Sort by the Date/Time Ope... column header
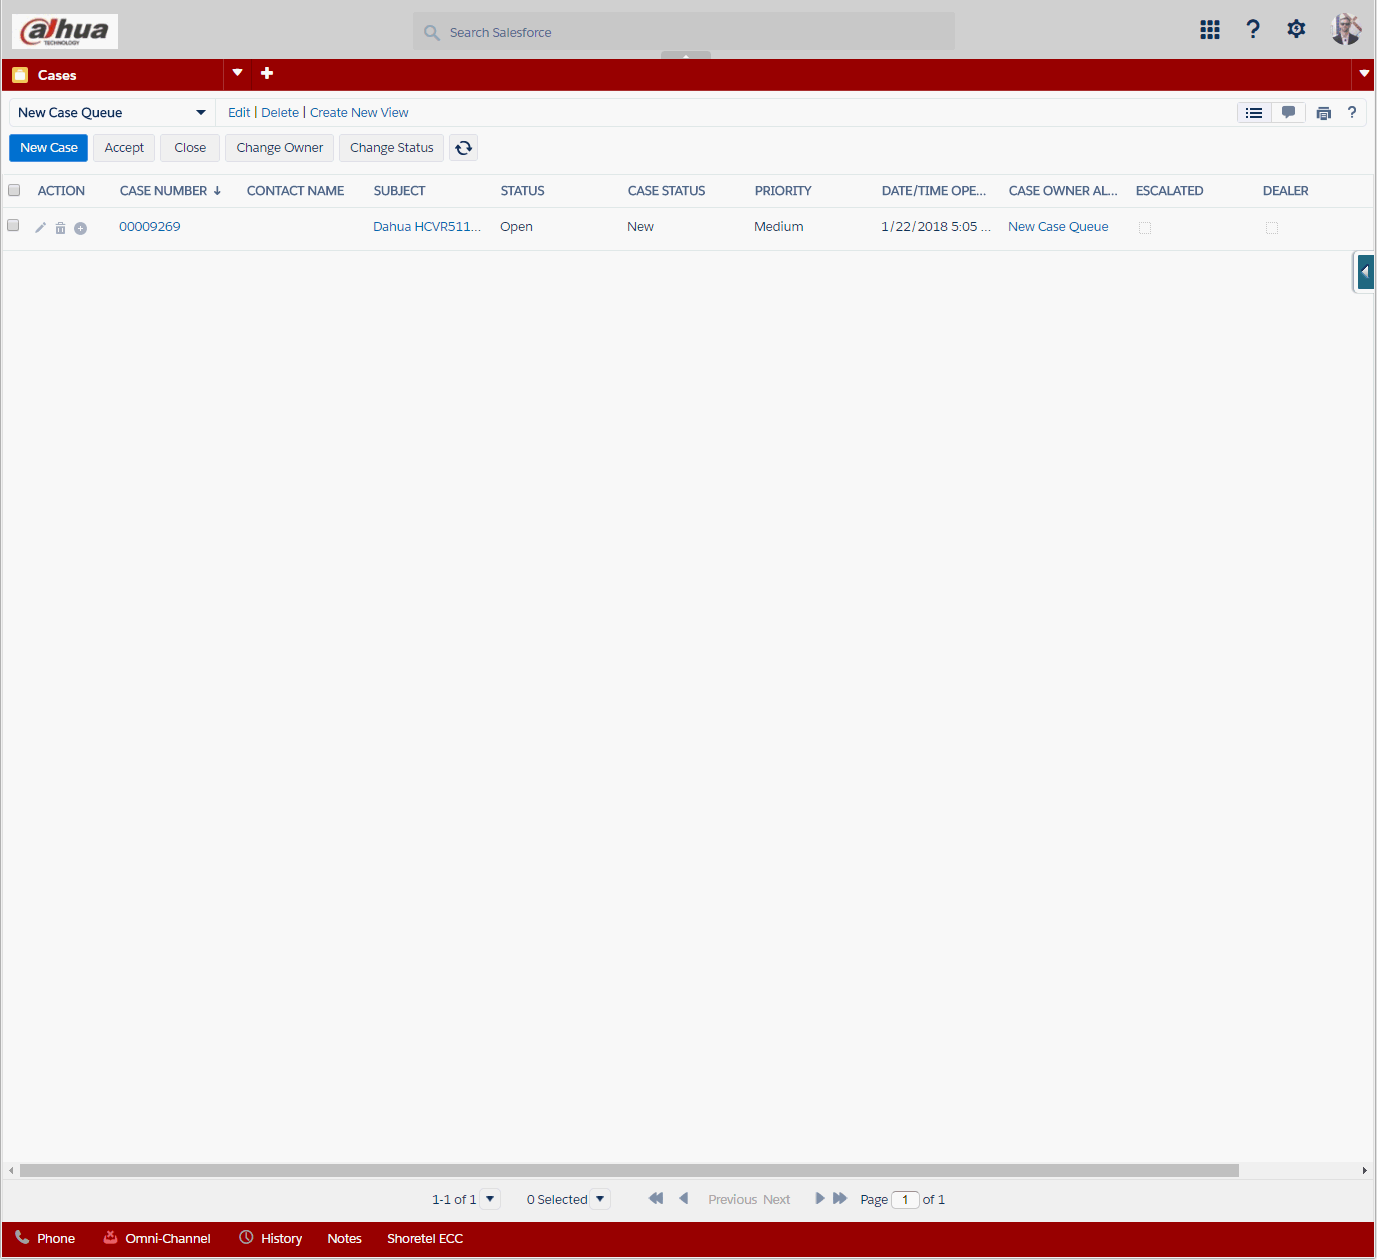 (x=934, y=191)
